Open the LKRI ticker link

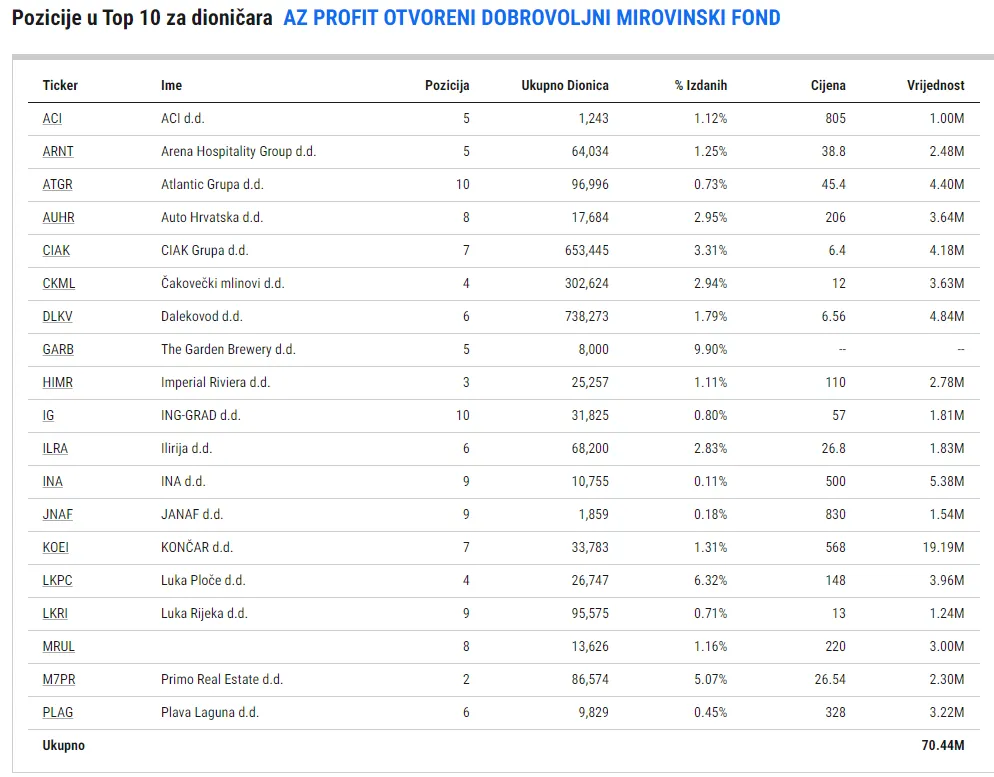pos(55,613)
